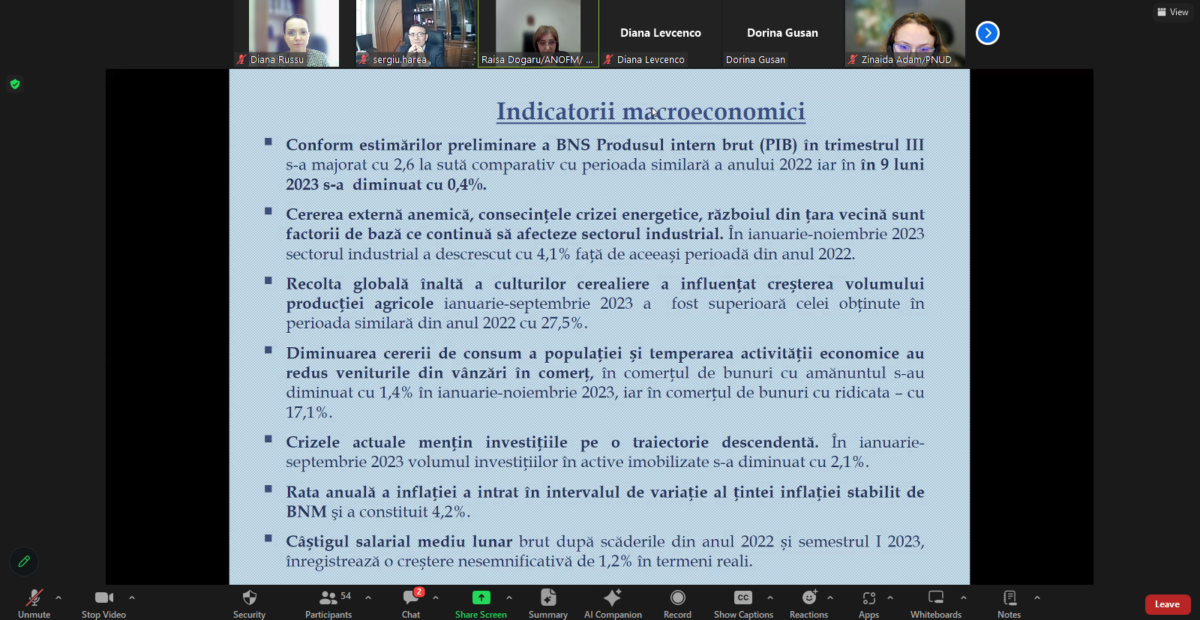Click the green annotation pencil icon
Image resolution: width=1200 pixels, height=620 pixels.
24,561
